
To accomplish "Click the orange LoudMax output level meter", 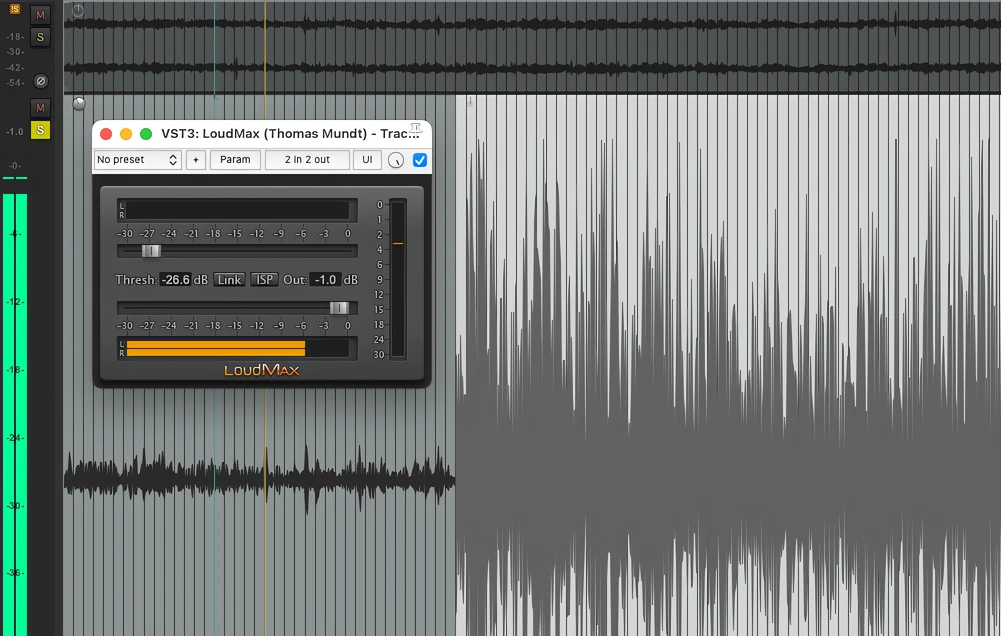I will 237,349.
